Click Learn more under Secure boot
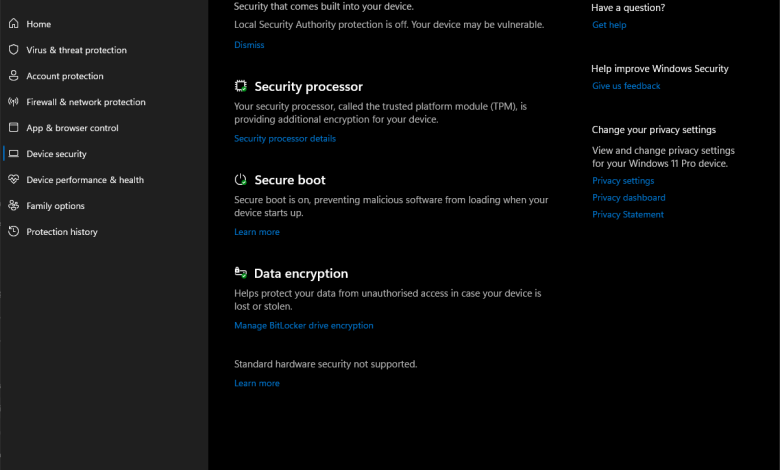 point(257,232)
